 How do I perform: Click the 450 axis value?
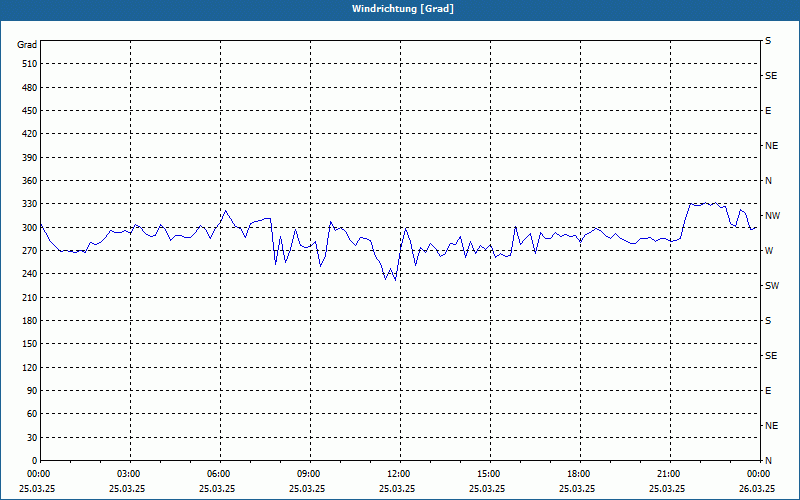click(x=29, y=111)
